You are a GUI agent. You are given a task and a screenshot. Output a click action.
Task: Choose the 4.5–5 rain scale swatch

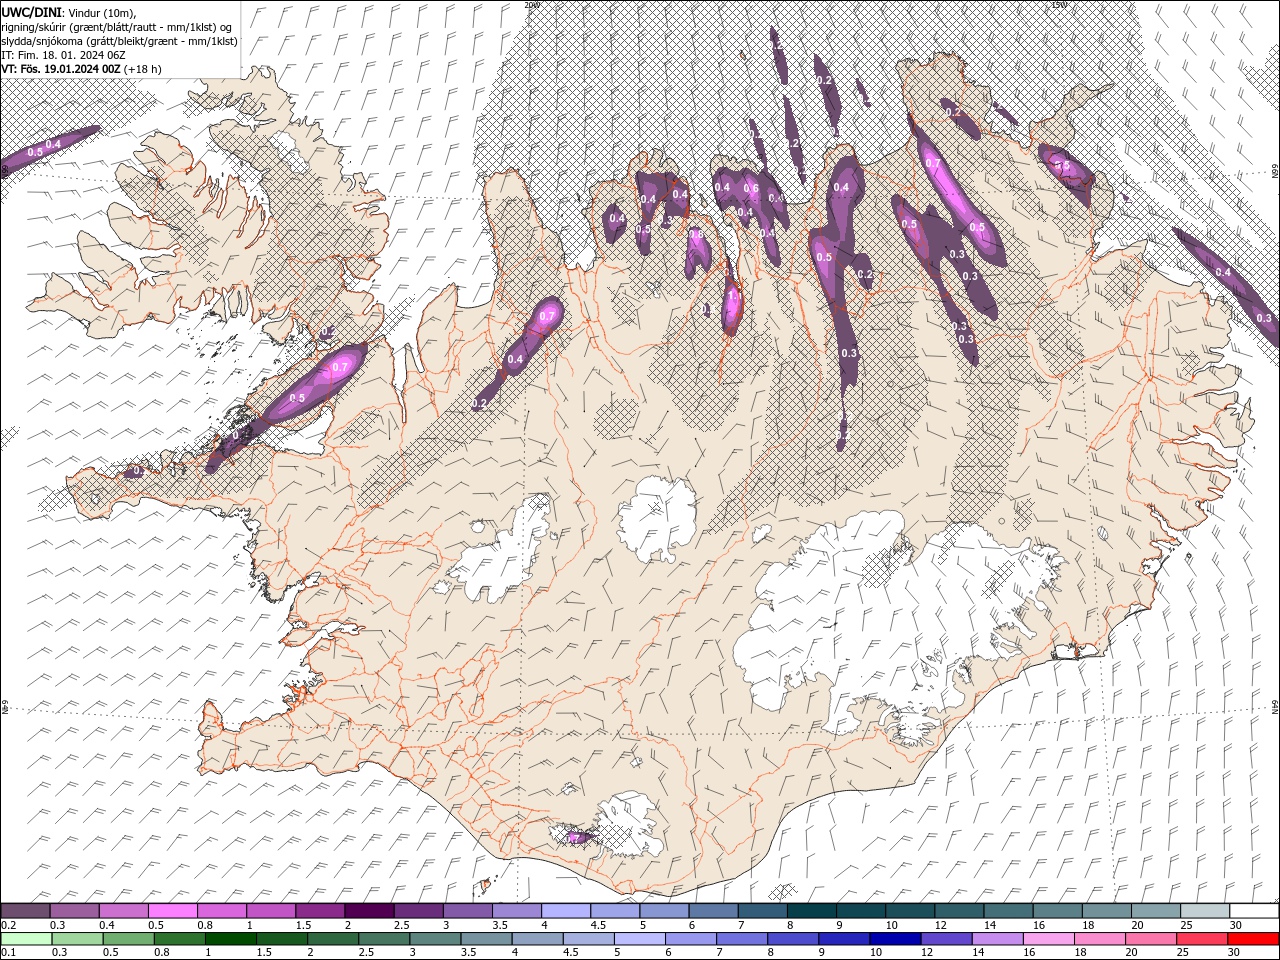588,939
